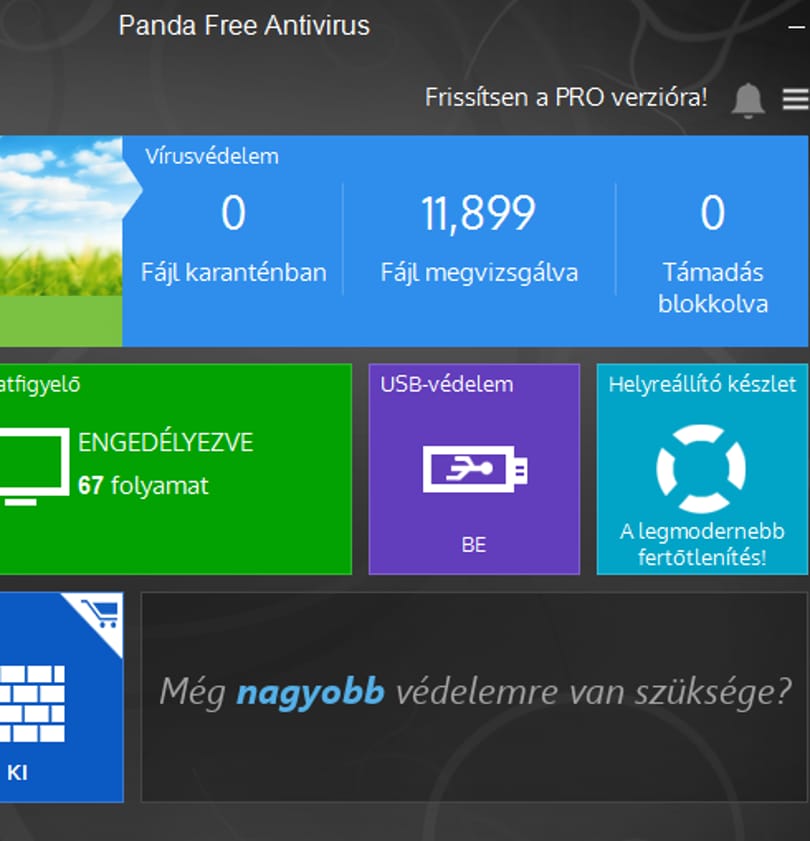Click the '67 folyamat' process count
810x841 pixels.
tap(143, 486)
